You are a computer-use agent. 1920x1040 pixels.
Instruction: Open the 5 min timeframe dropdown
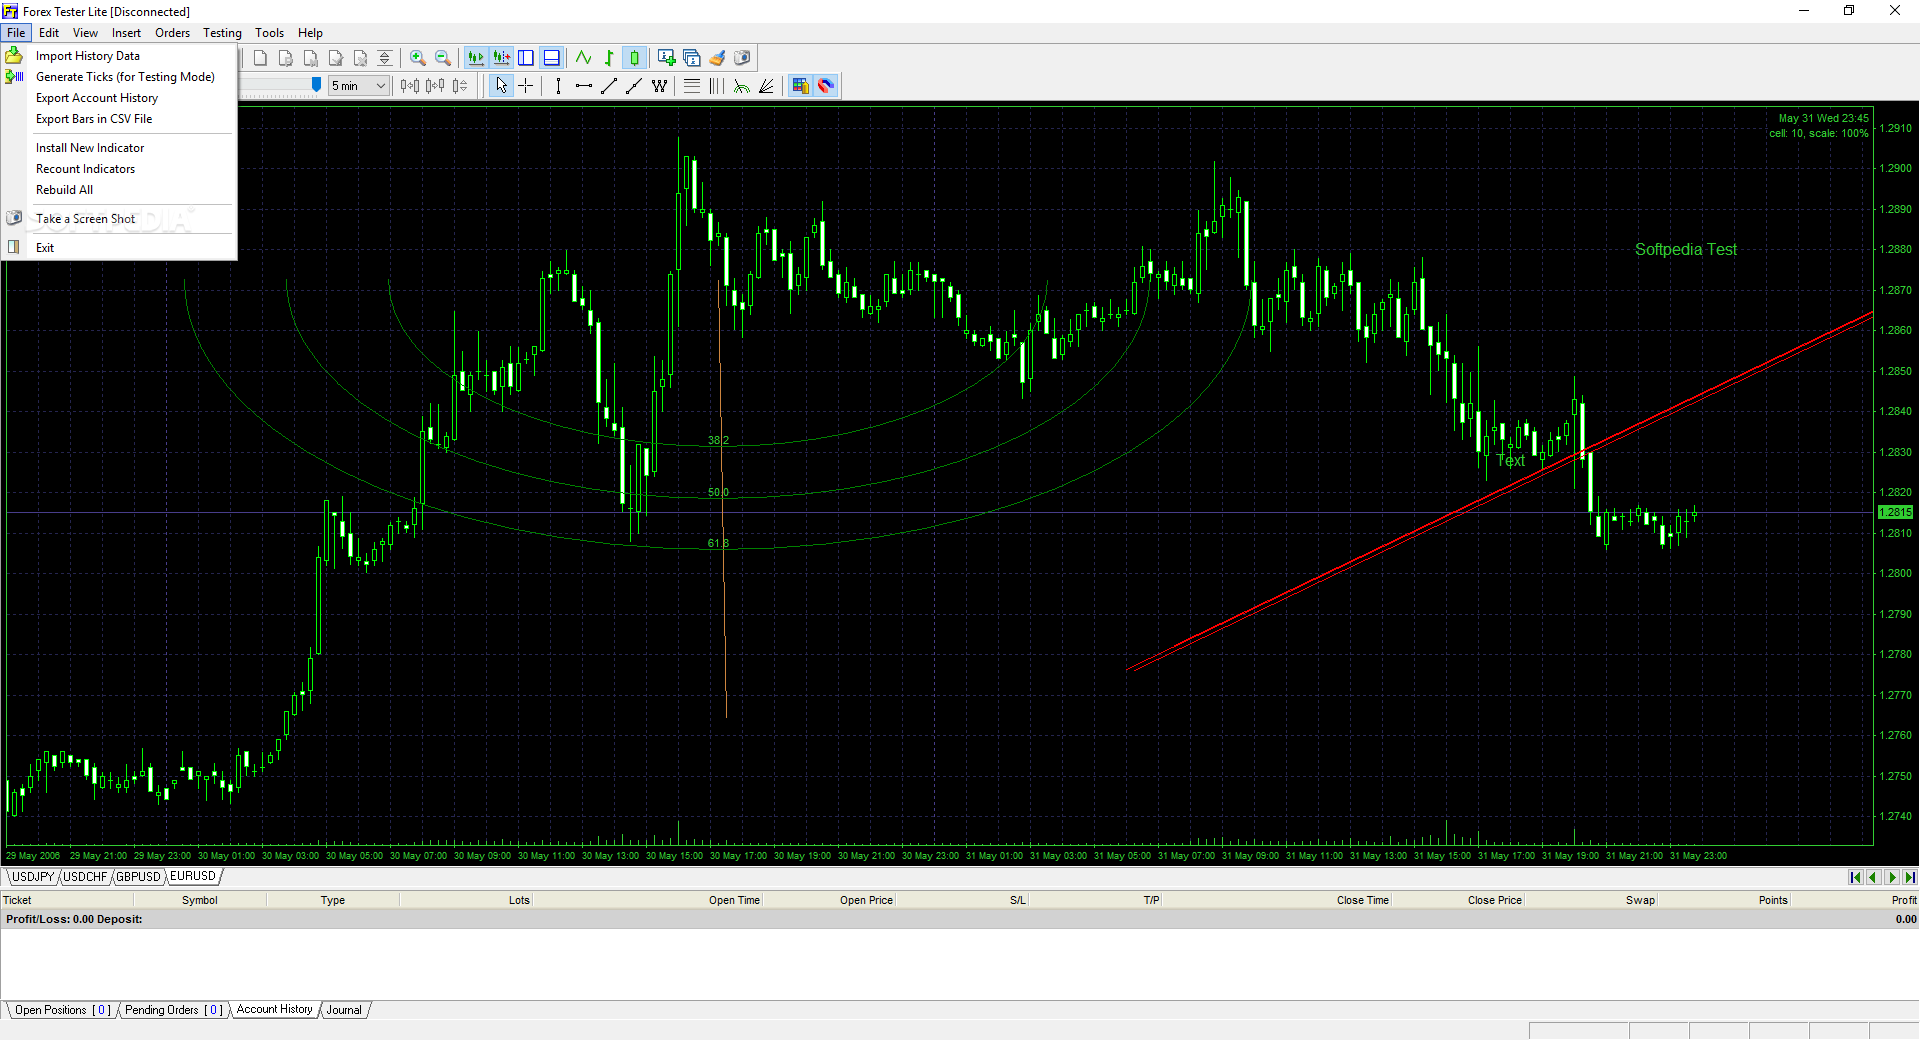click(x=359, y=86)
